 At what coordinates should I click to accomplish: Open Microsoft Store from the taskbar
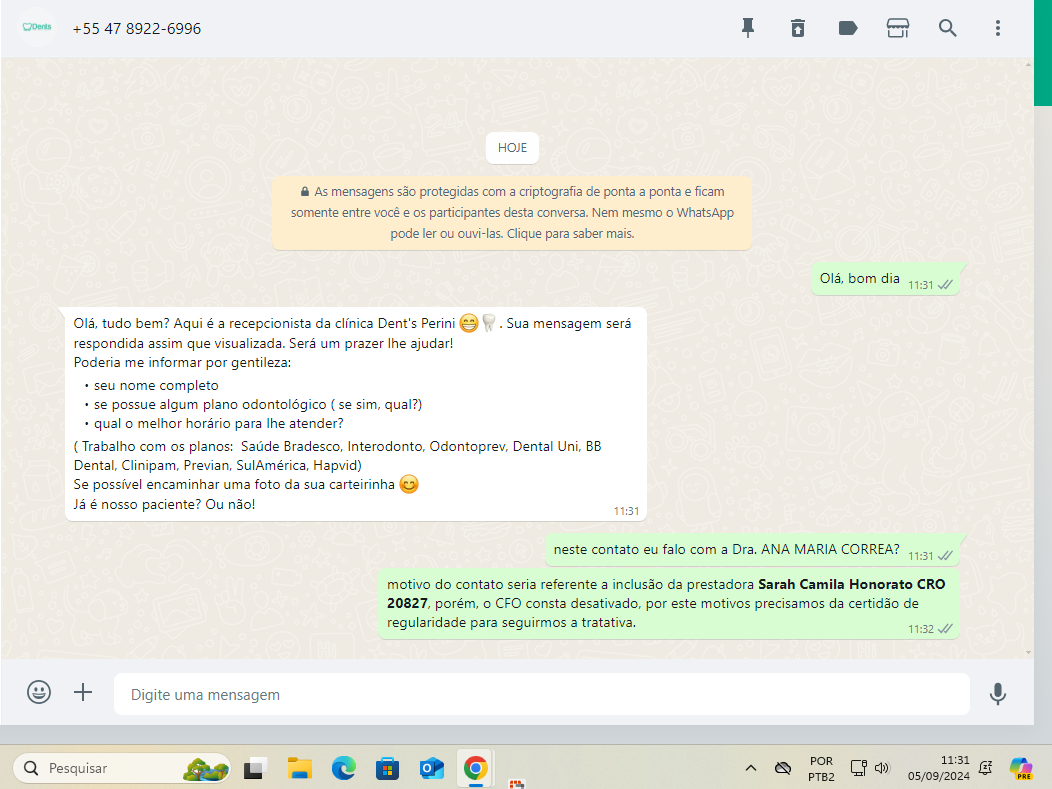[387, 768]
